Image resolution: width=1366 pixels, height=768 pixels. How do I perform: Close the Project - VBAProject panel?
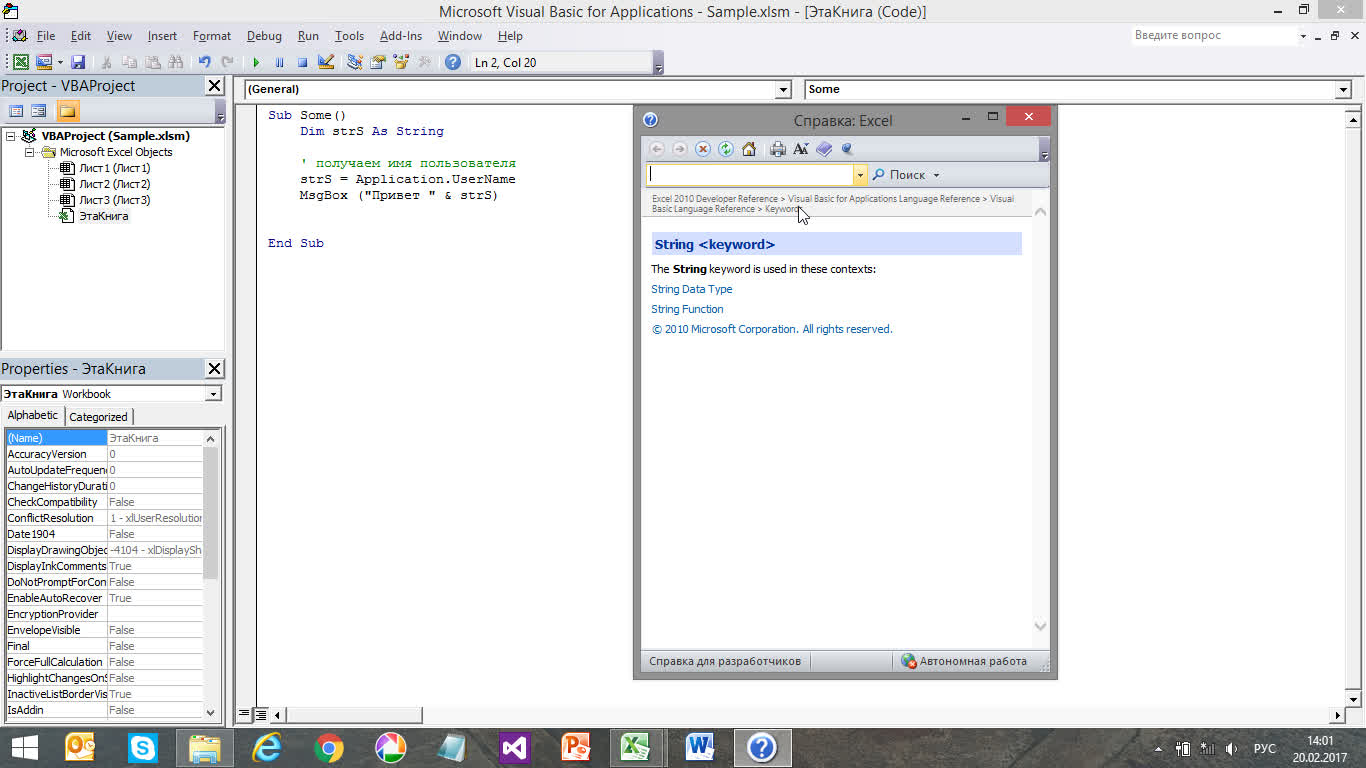(x=215, y=86)
